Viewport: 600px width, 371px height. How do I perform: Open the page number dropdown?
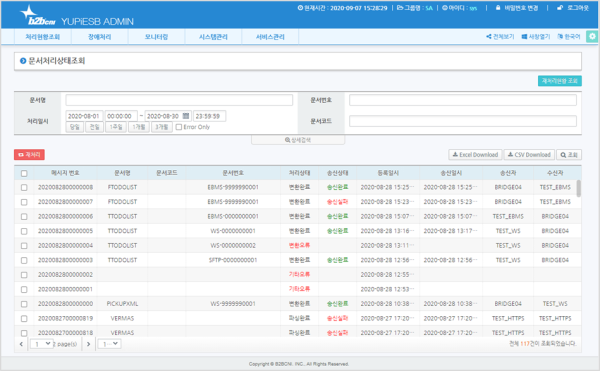42,344
